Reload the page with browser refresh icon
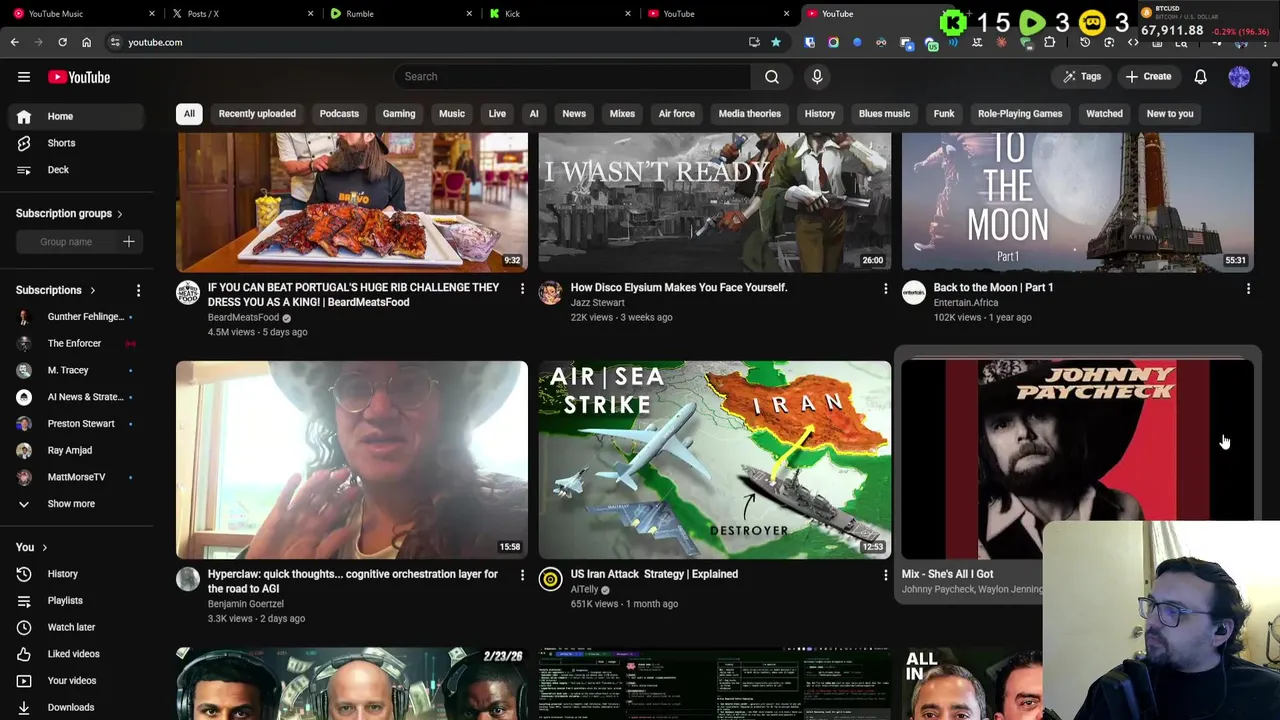 (x=62, y=42)
